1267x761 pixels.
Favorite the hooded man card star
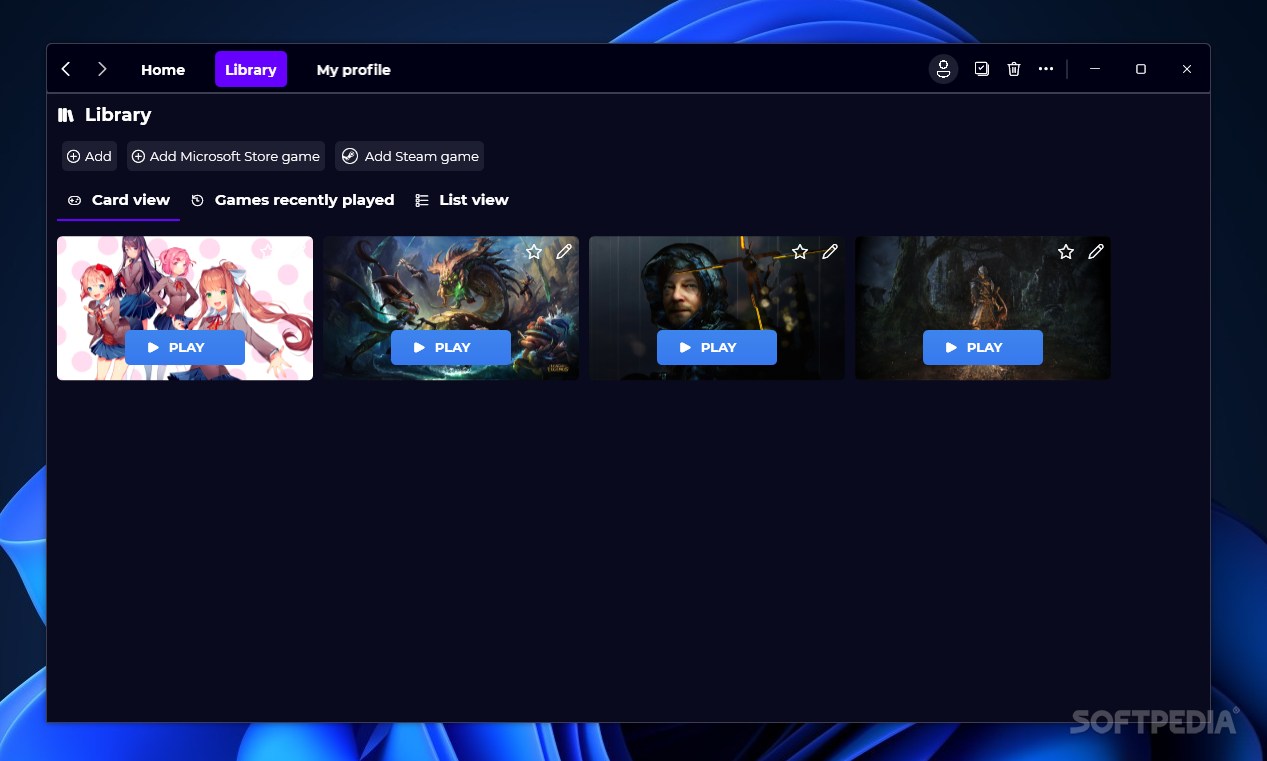pos(800,252)
